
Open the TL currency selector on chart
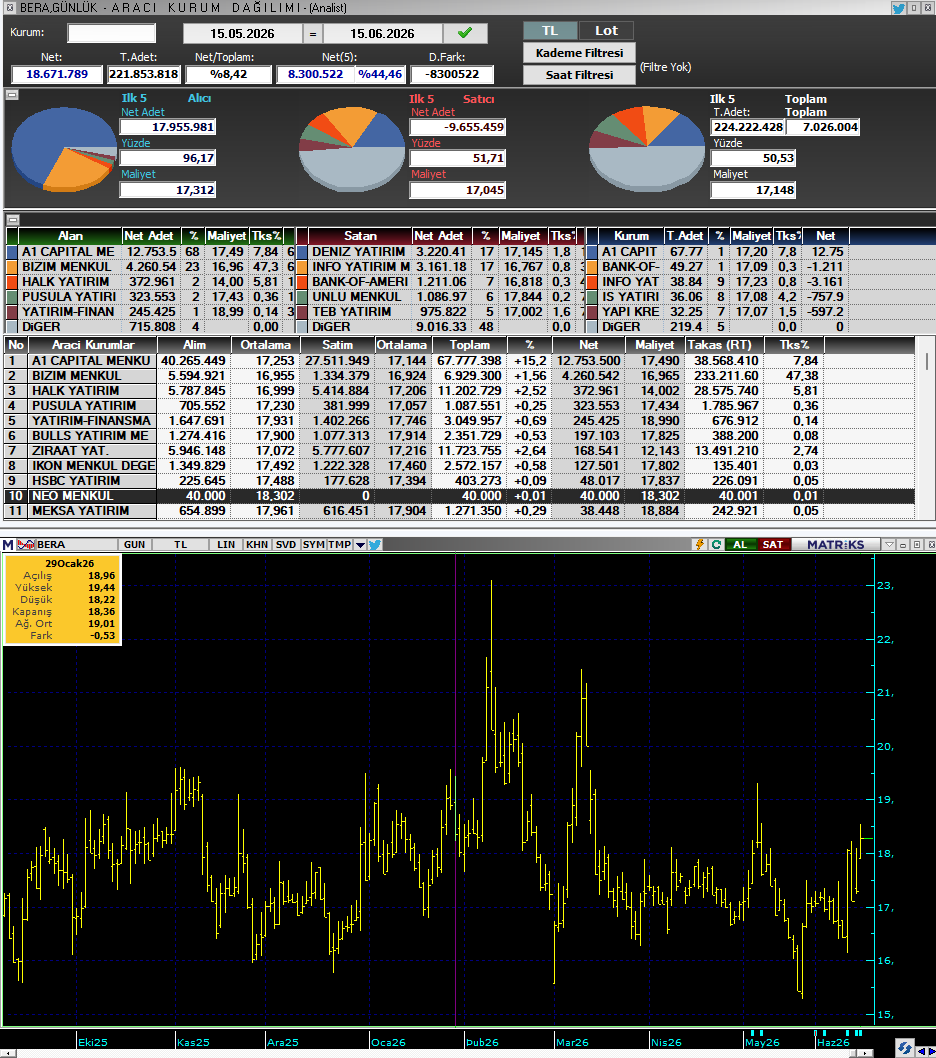point(180,545)
